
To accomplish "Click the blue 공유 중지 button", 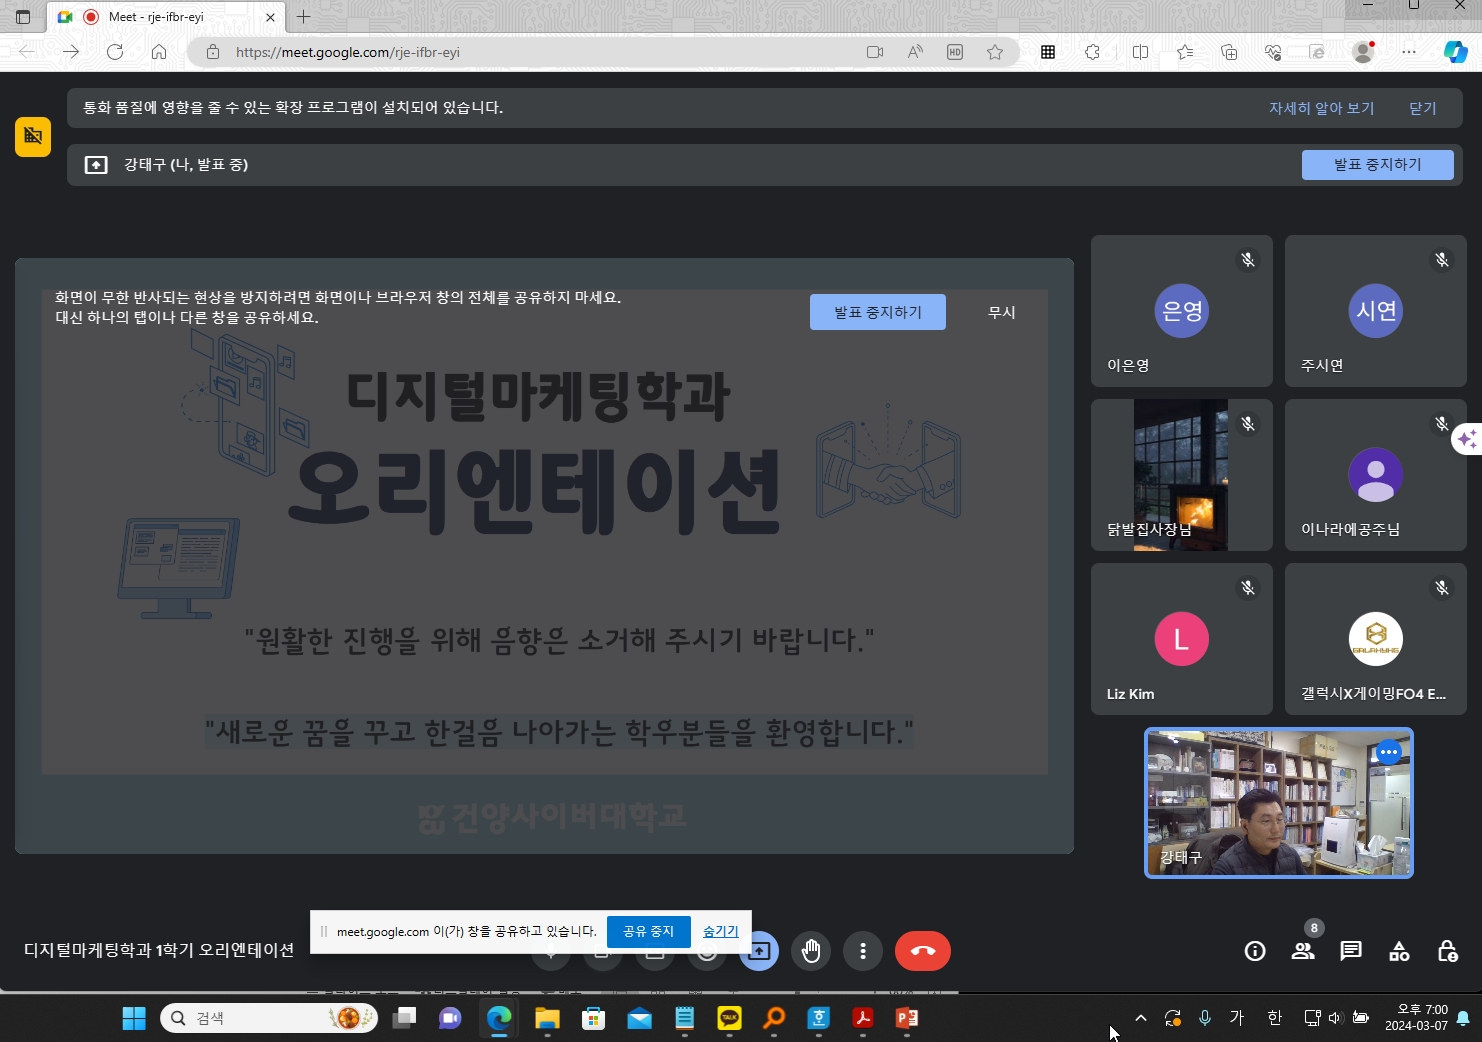I will click(x=648, y=931).
